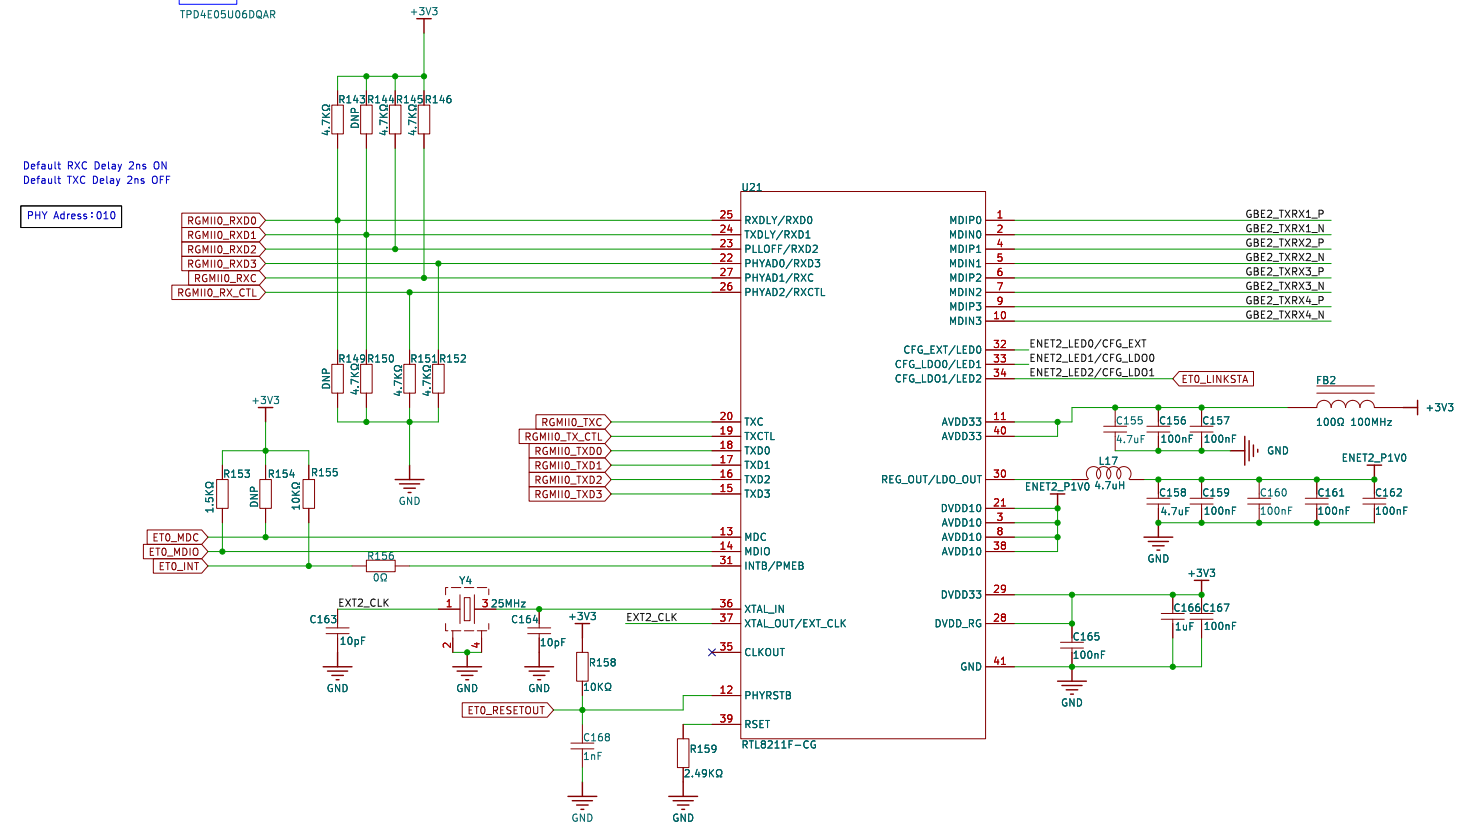Image resolution: width=1466 pixels, height=831 pixels.
Task: Select the R158 10KΩ pull-up resistor
Action: click(x=582, y=666)
